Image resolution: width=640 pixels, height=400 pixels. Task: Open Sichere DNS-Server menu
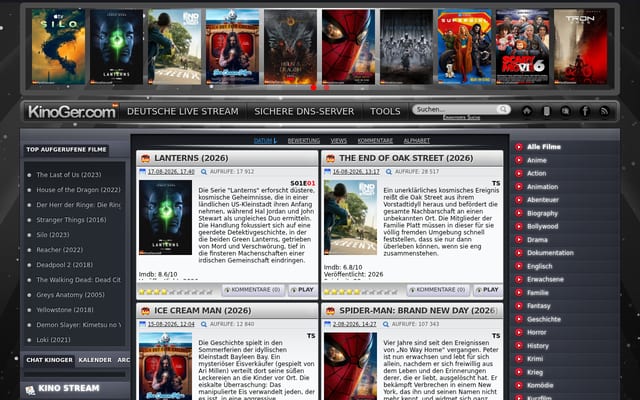(x=304, y=111)
